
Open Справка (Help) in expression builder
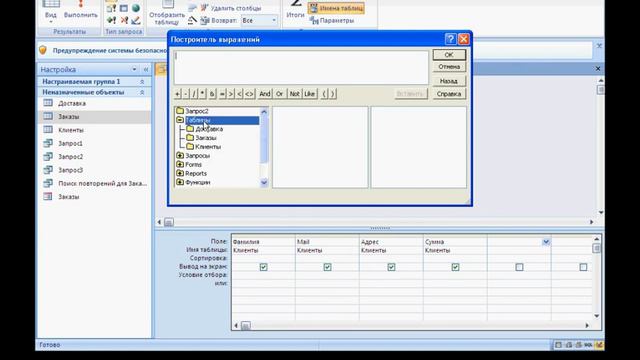point(449,94)
